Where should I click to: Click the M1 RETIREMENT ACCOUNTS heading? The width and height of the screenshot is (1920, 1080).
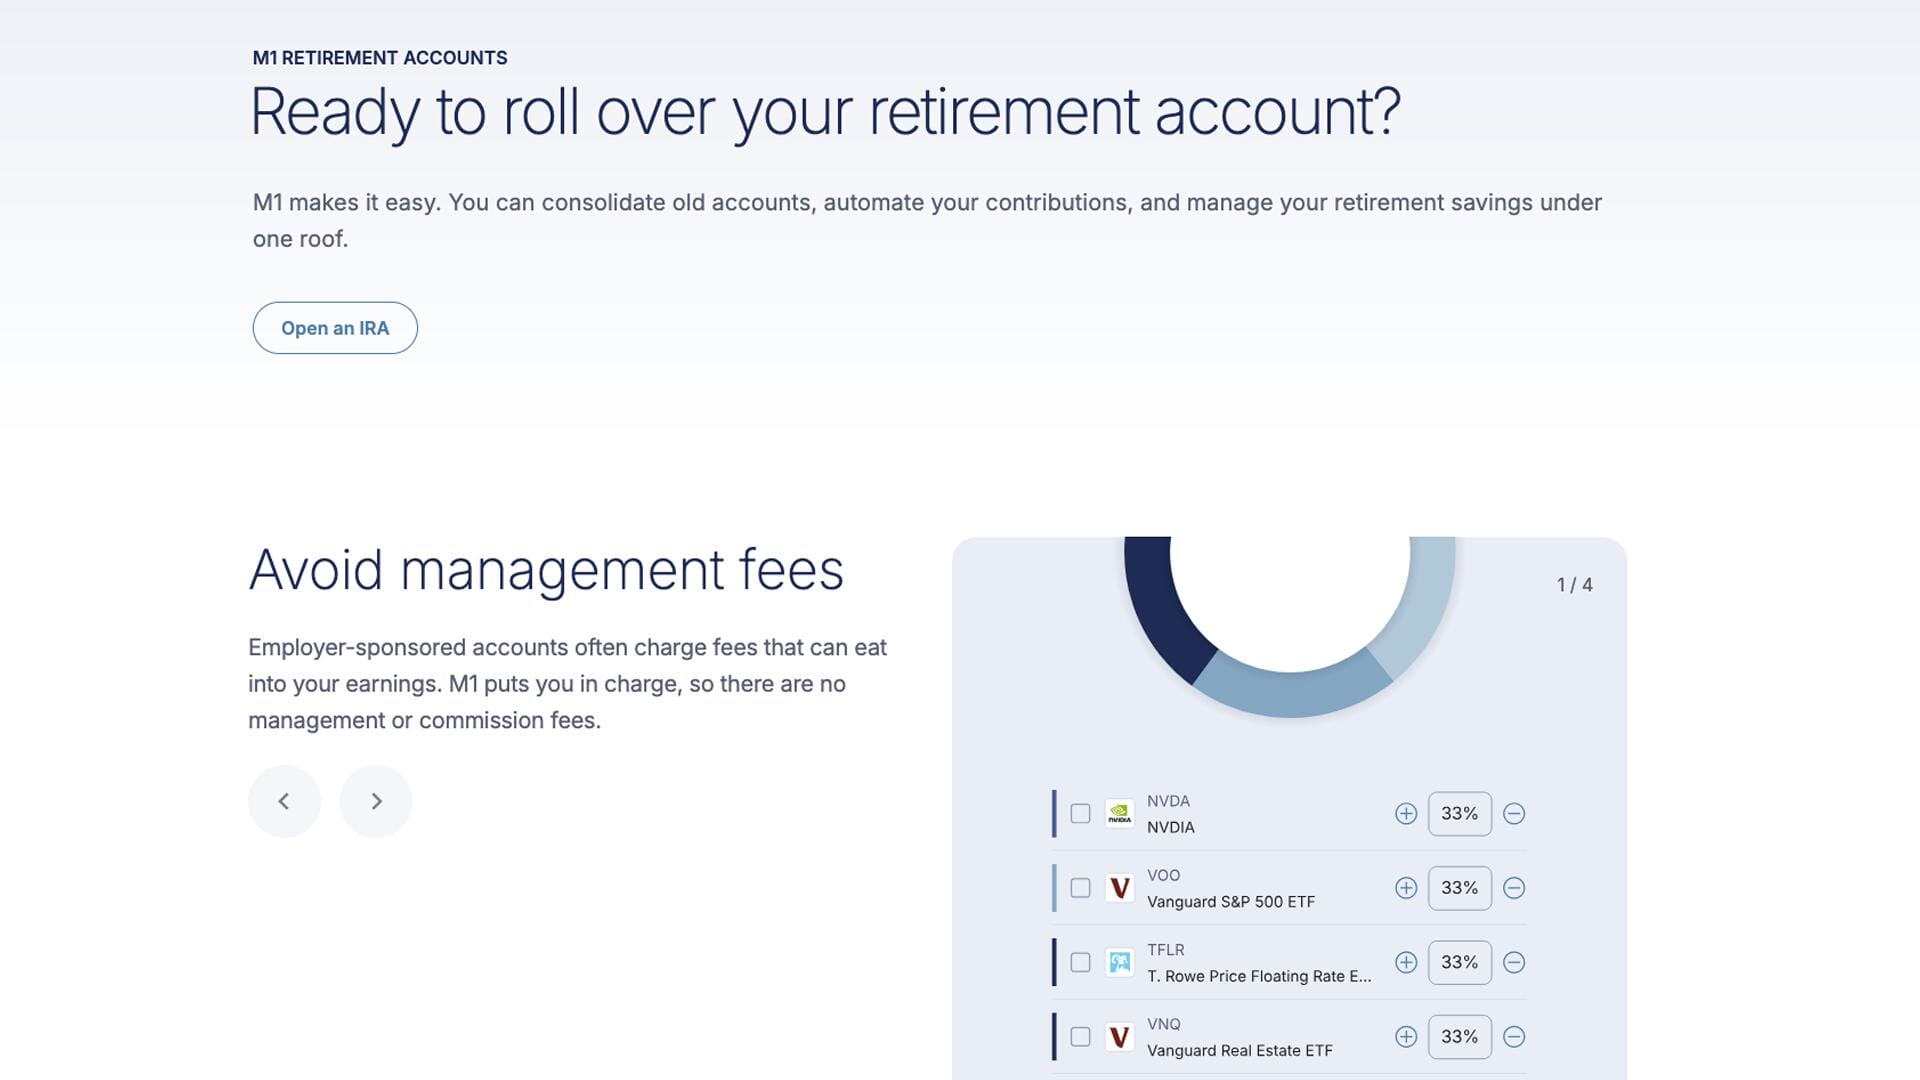tap(379, 58)
